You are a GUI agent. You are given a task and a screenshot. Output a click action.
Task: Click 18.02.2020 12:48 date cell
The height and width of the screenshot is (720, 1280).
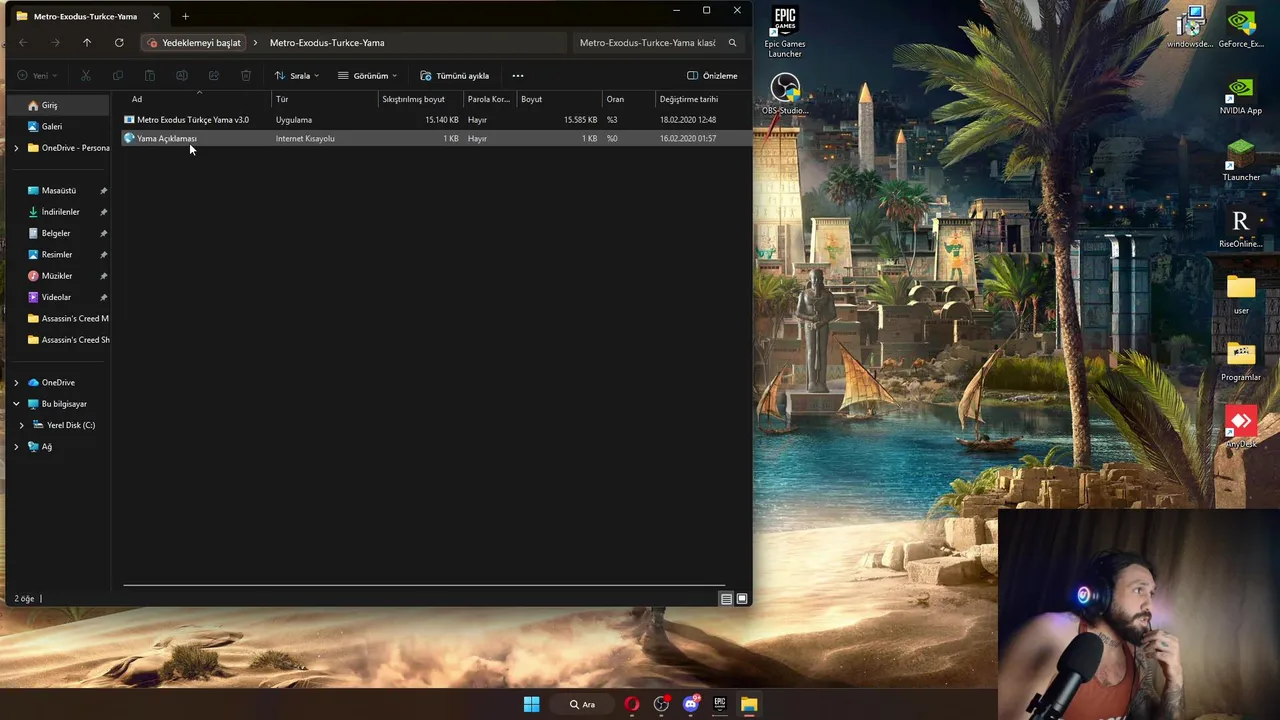click(688, 120)
